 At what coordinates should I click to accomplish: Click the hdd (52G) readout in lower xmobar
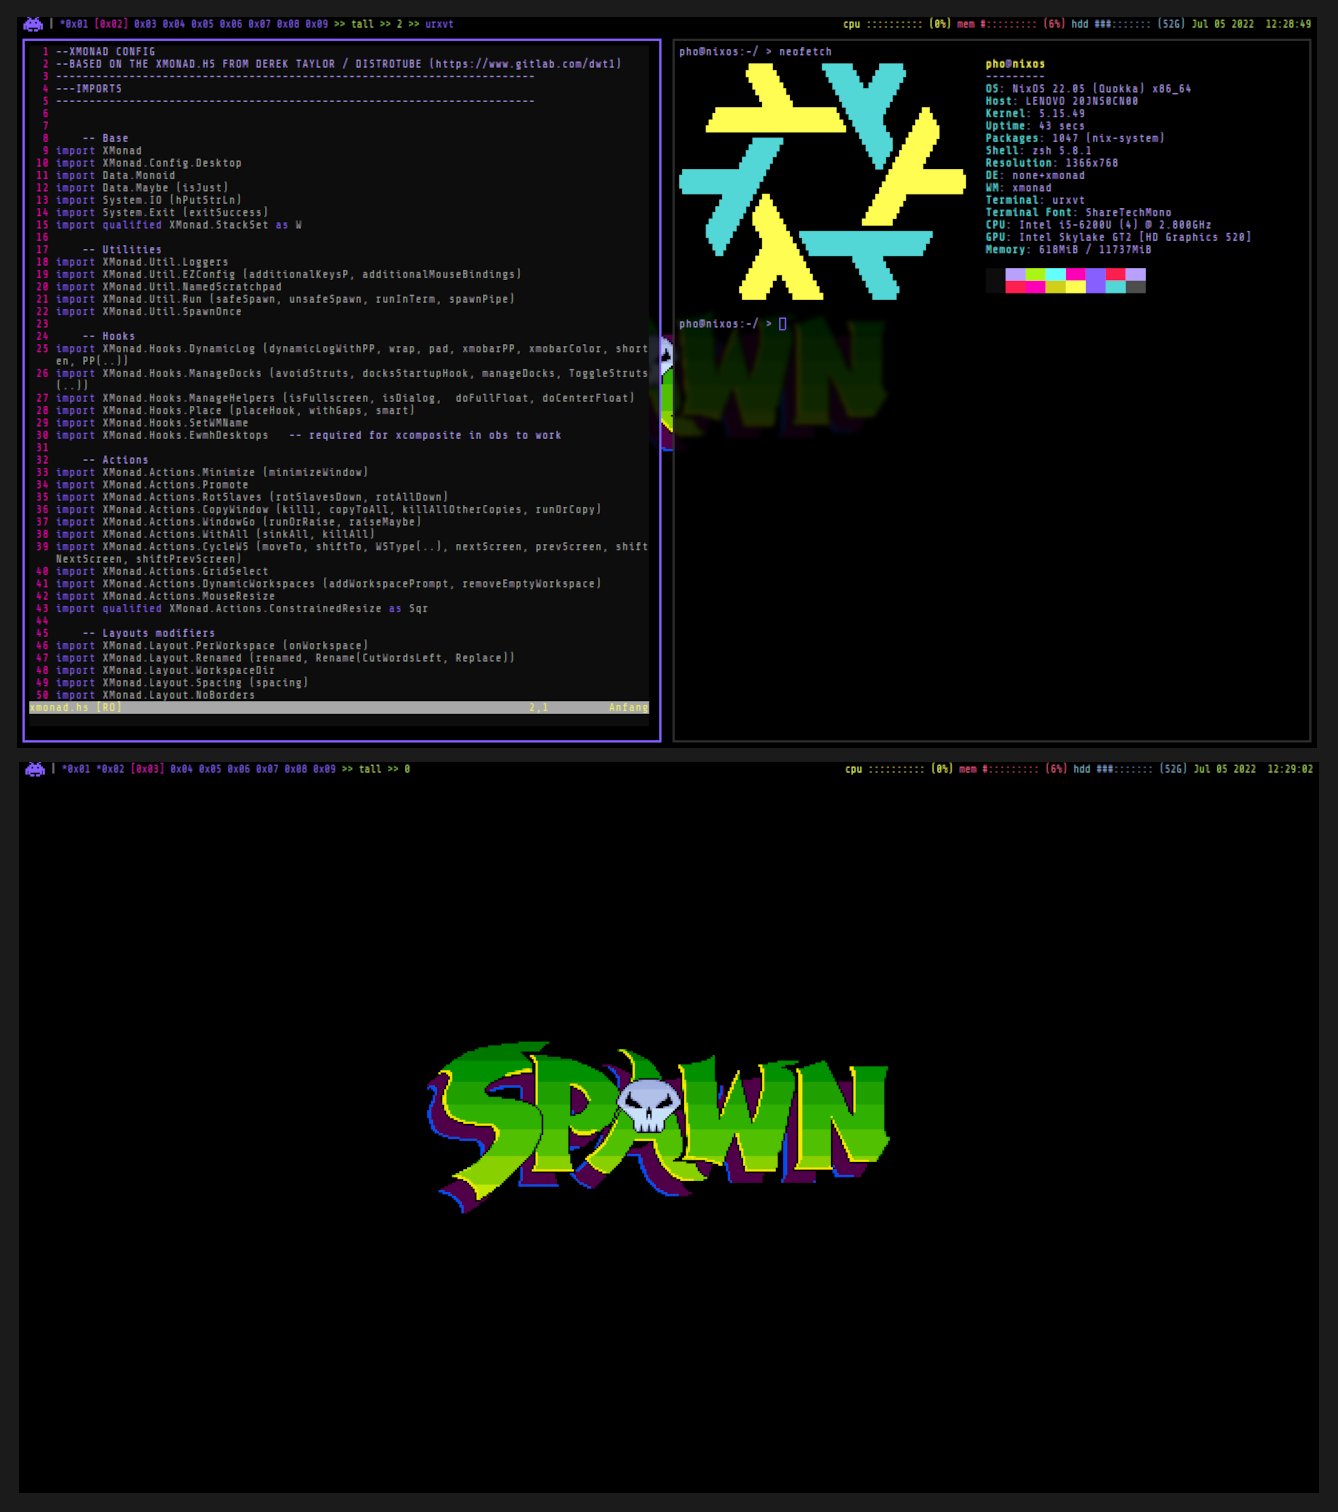pyautogui.click(x=1130, y=769)
